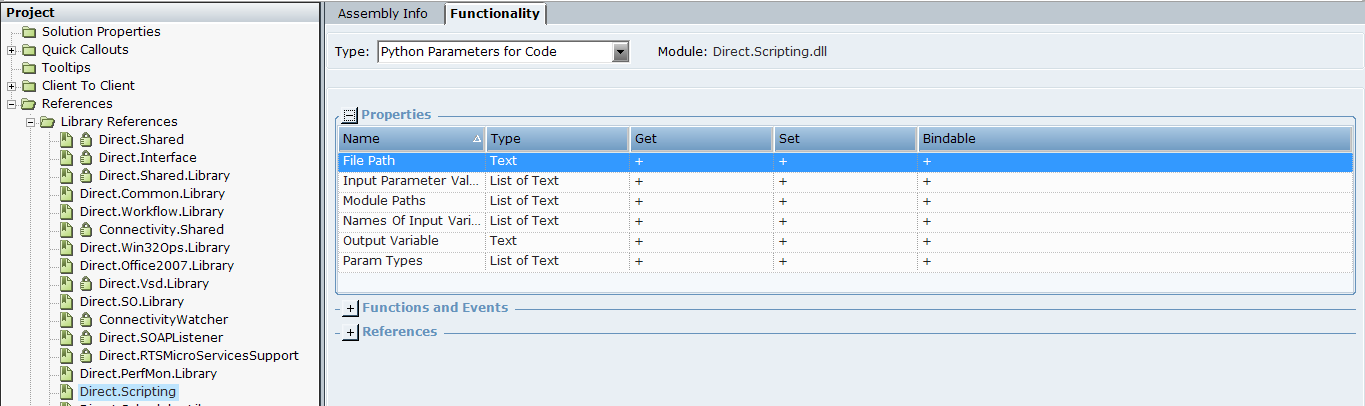Select the Functionality tab
The image size is (1365, 406).
tap(494, 13)
